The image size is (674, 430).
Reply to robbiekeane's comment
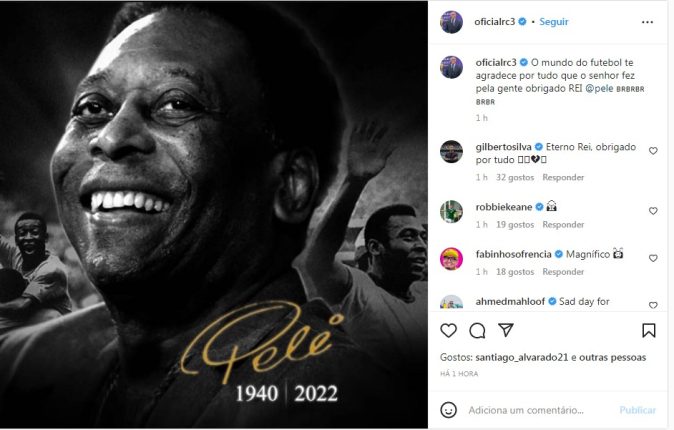pyautogui.click(x=563, y=225)
